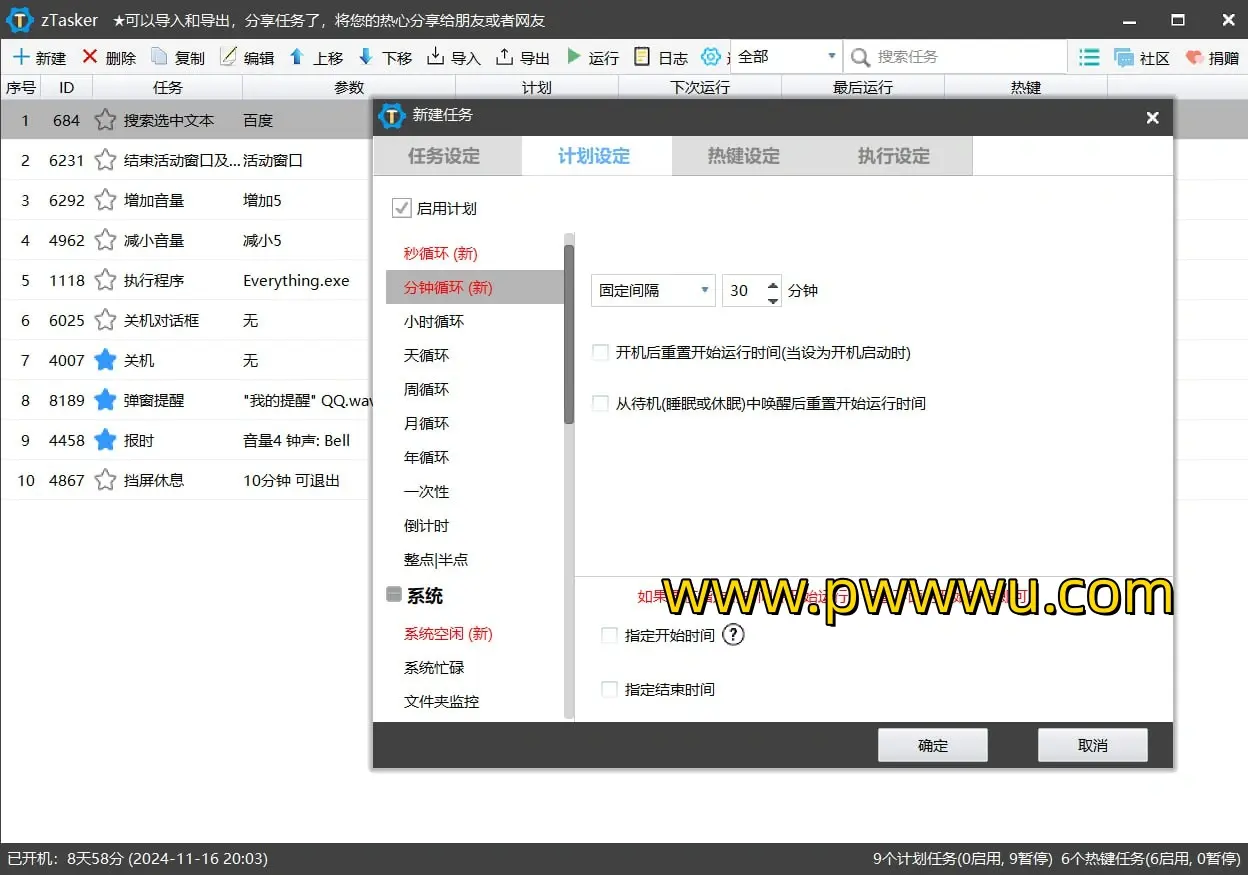
Task: Enable the 指定开始时间 checkbox
Action: pyautogui.click(x=609, y=635)
